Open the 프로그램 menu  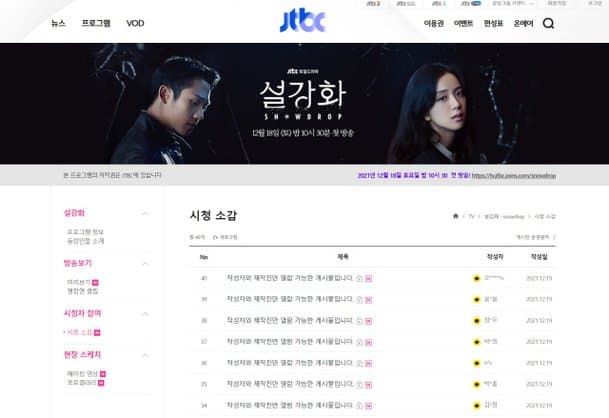pyautogui.click(x=96, y=23)
